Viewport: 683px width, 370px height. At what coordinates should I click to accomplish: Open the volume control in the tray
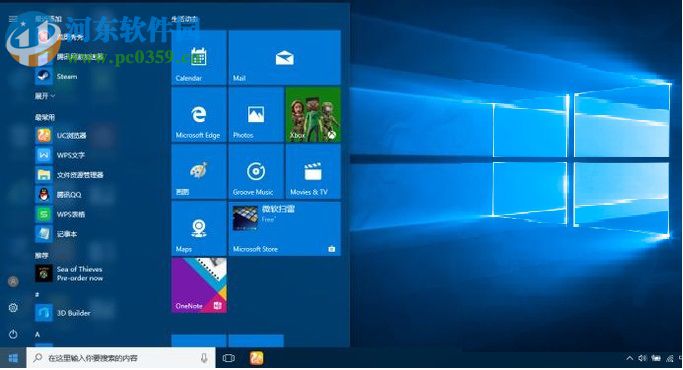click(x=642, y=358)
